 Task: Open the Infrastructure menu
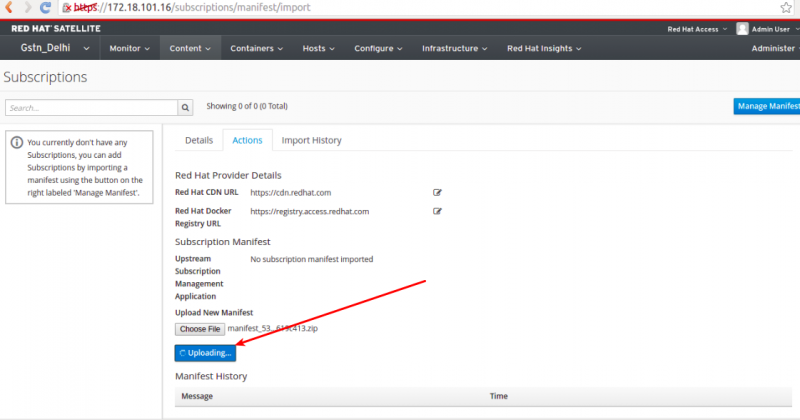pos(454,48)
